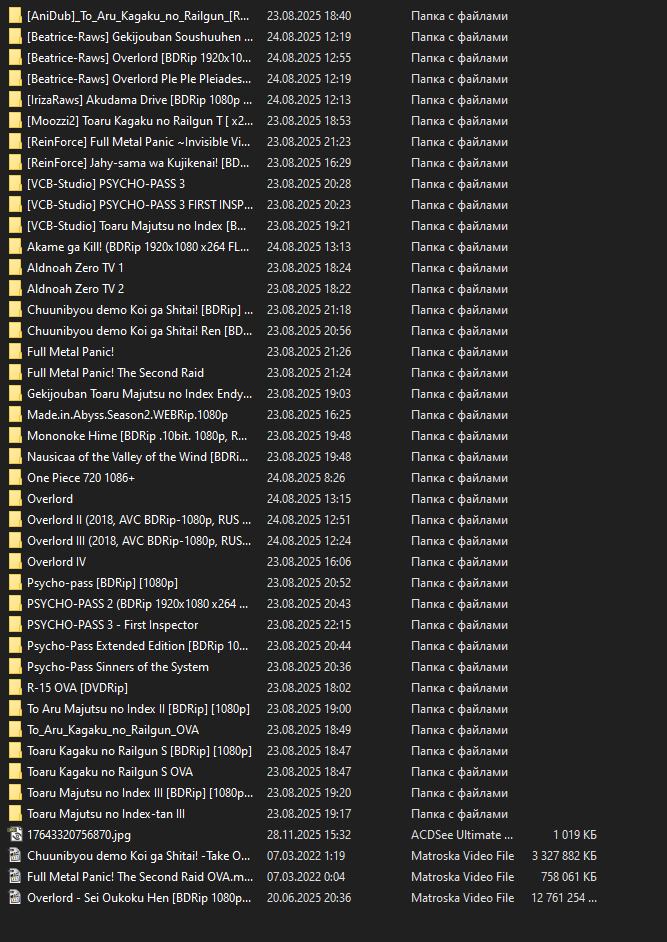The image size is (667, 942).
Task: Click the date 23.08.2025 18:02
Action: (x=309, y=687)
